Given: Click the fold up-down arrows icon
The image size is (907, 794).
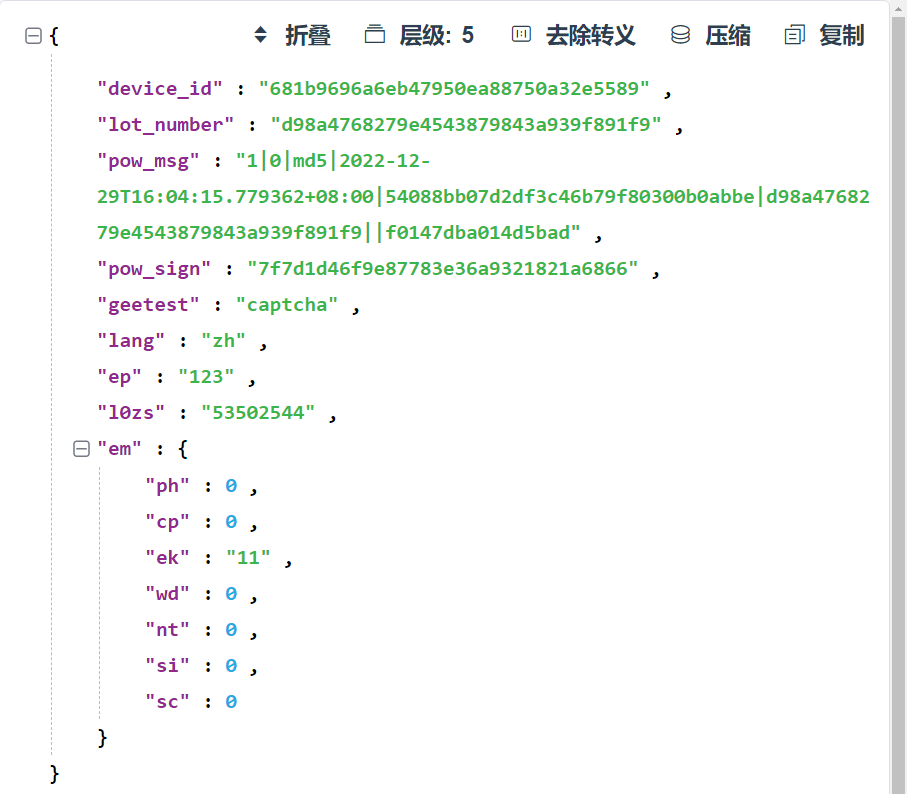Looking at the screenshot, I should (x=261, y=35).
